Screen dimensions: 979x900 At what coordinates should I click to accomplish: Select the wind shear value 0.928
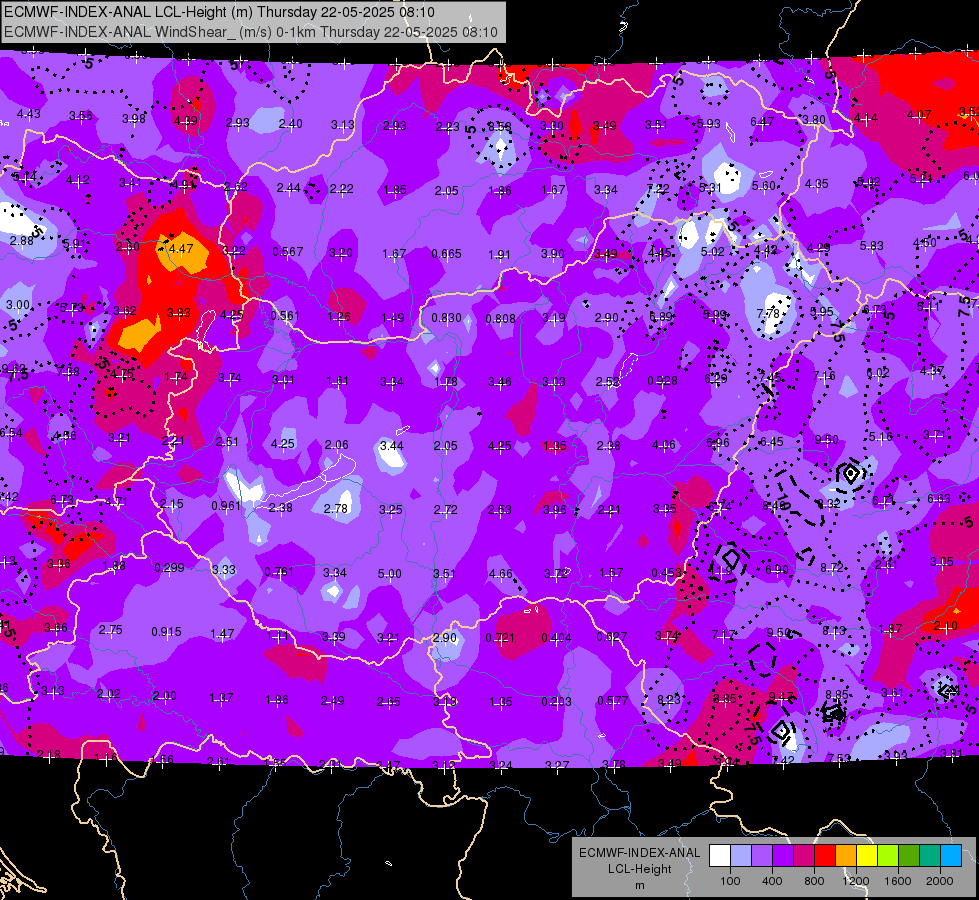662,380
